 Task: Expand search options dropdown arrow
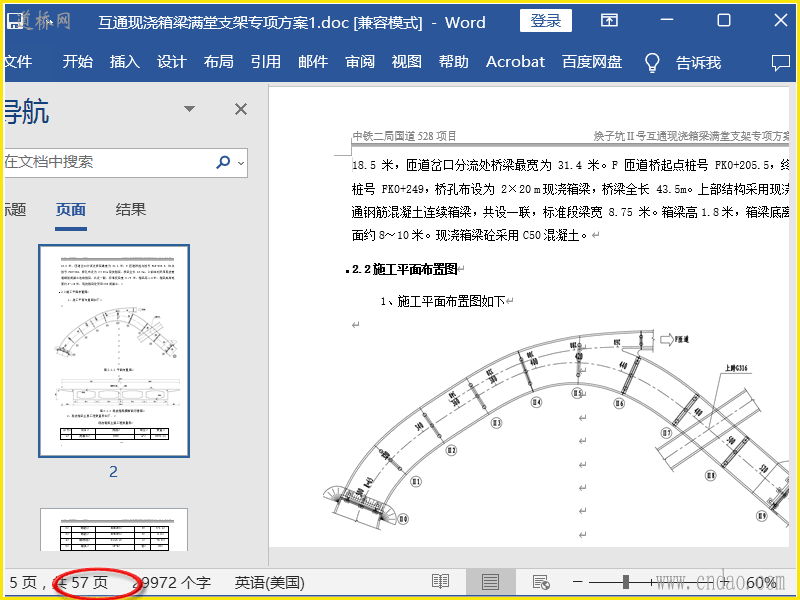click(241, 163)
